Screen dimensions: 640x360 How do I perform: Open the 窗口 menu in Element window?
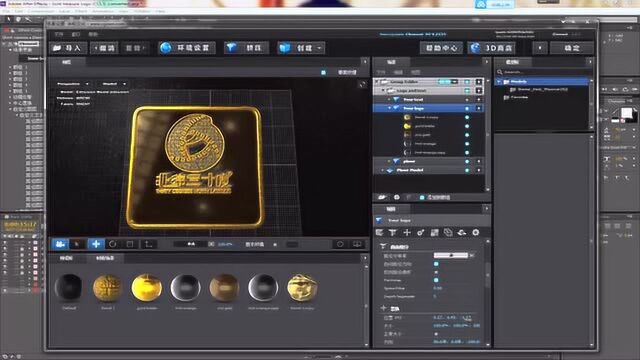76,34
